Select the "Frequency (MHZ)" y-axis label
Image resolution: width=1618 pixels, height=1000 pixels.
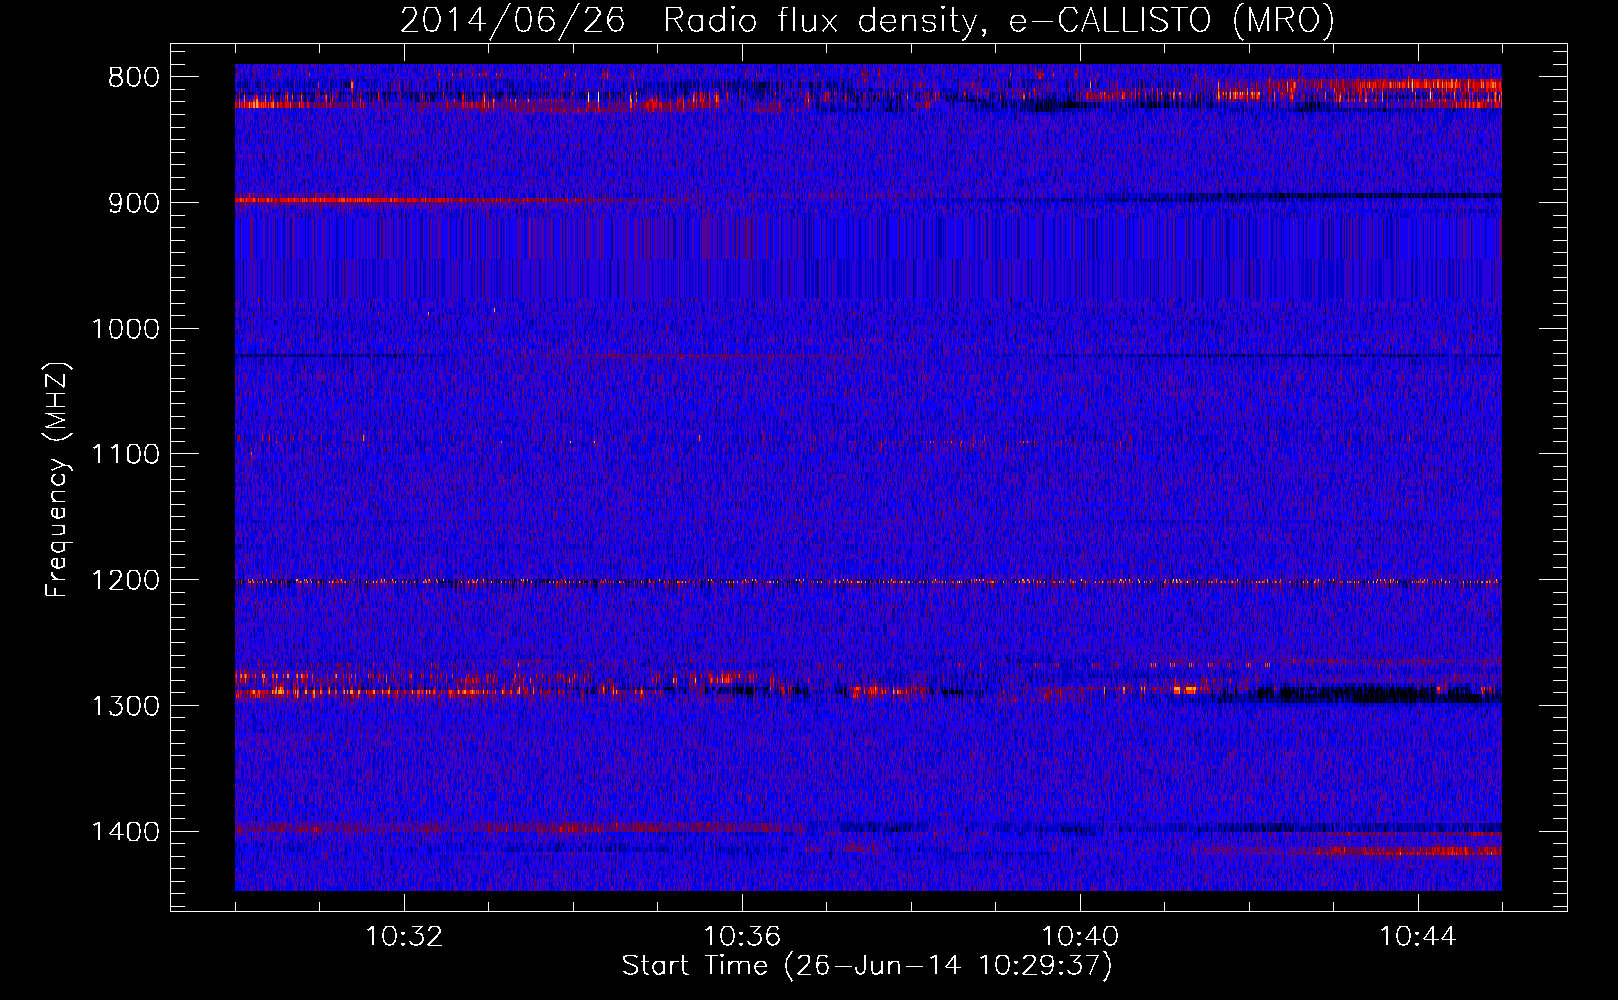(58, 480)
